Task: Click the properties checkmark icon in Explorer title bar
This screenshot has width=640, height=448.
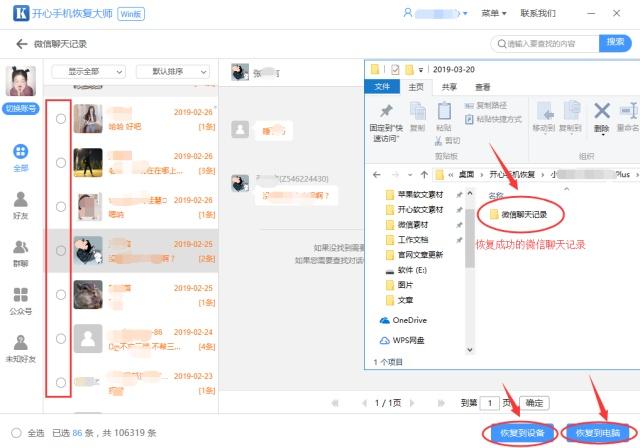Action: click(395, 70)
